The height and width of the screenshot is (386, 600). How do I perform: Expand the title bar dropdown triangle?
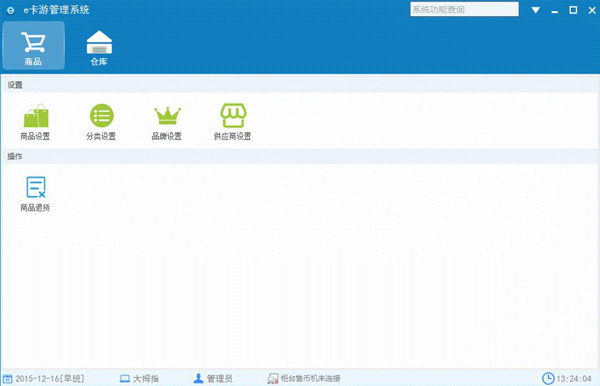pyautogui.click(x=536, y=10)
